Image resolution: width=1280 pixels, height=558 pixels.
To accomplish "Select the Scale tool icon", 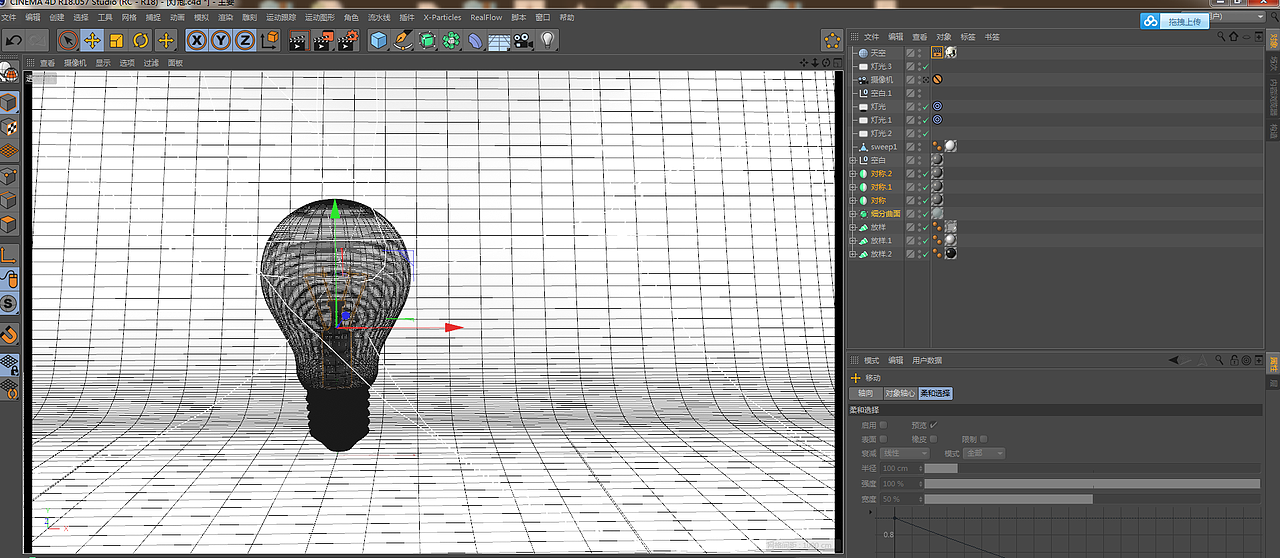I will (116, 40).
